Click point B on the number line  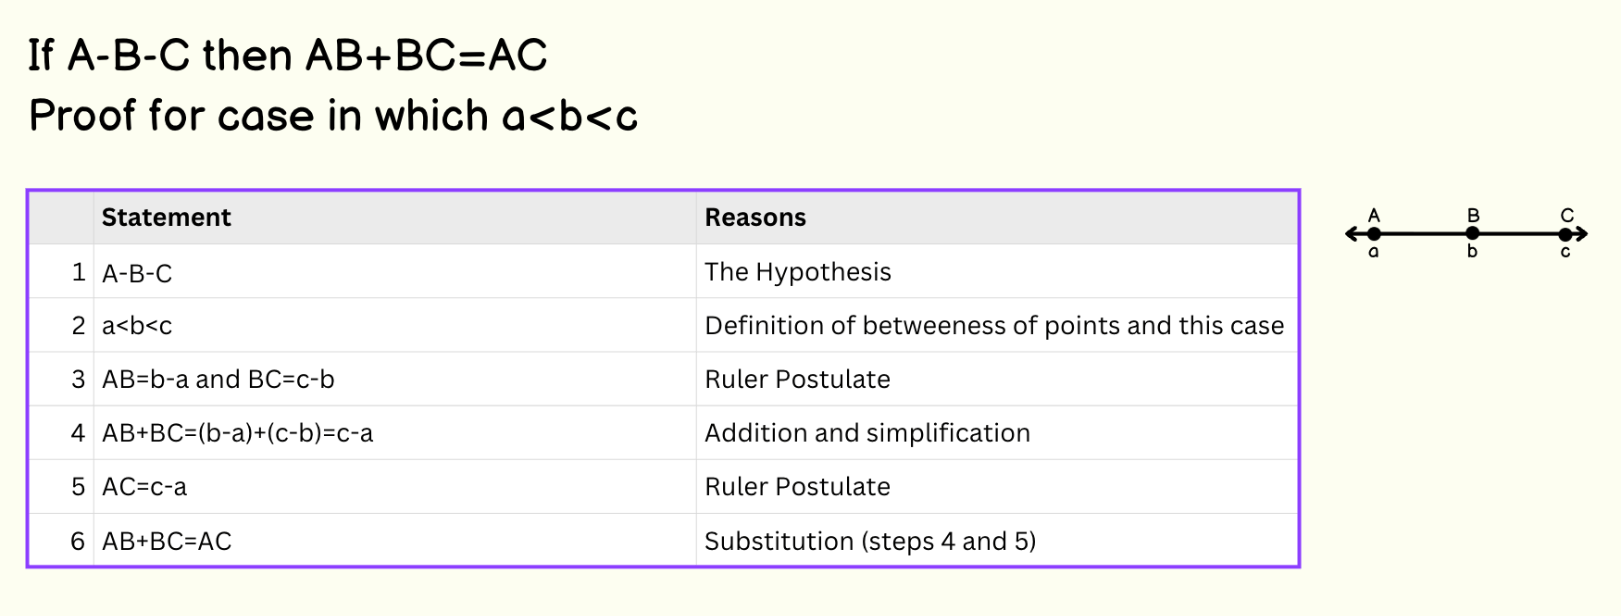click(1472, 234)
